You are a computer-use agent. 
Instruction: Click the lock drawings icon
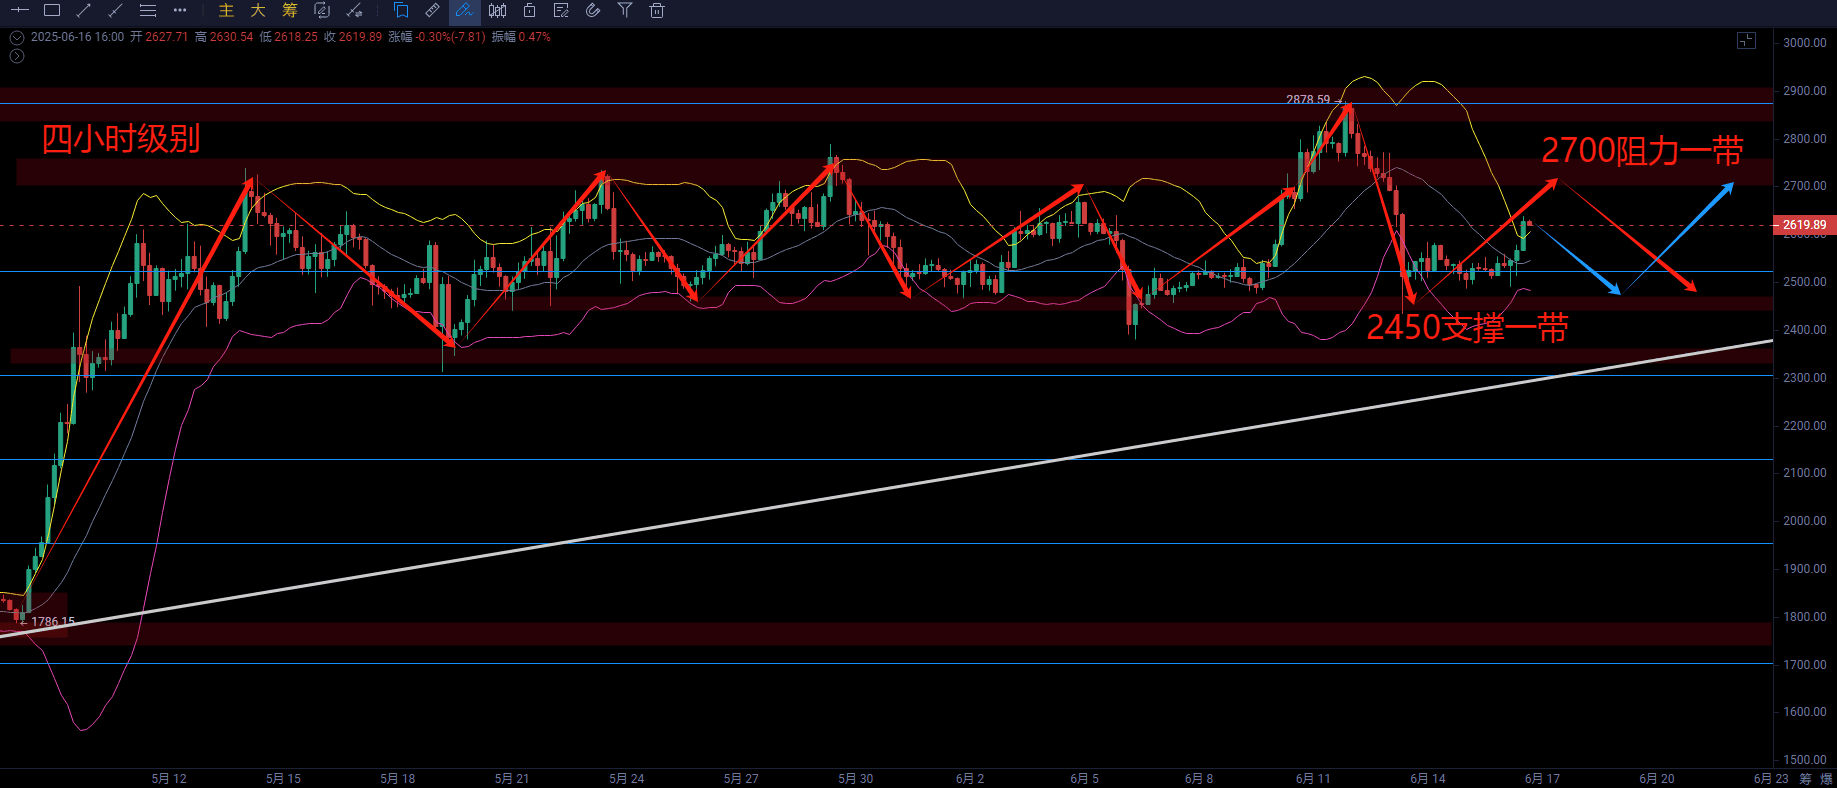click(x=529, y=11)
